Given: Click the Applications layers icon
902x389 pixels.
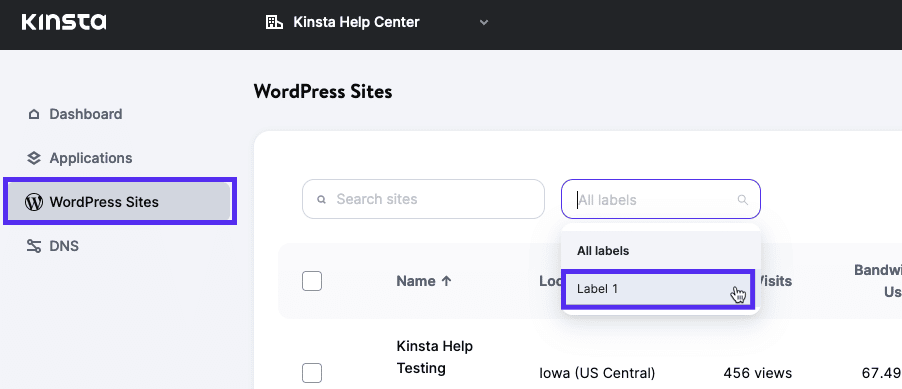Looking at the screenshot, I should pos(34,158).
